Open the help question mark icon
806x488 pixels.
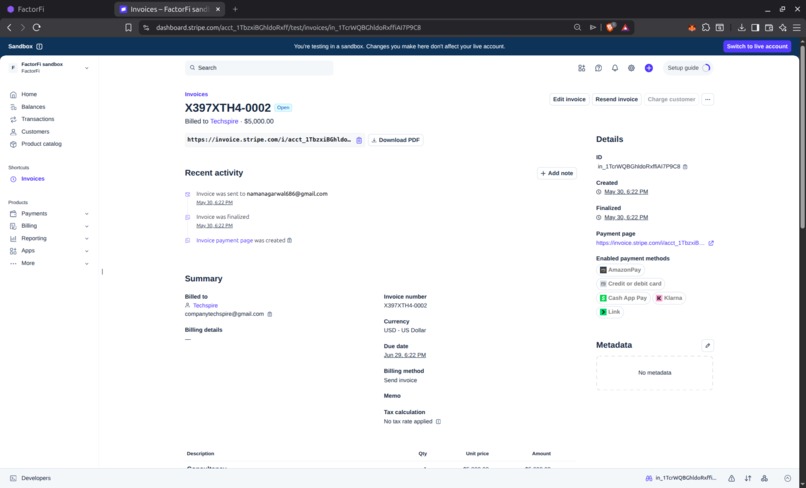(x=598, y=68)
